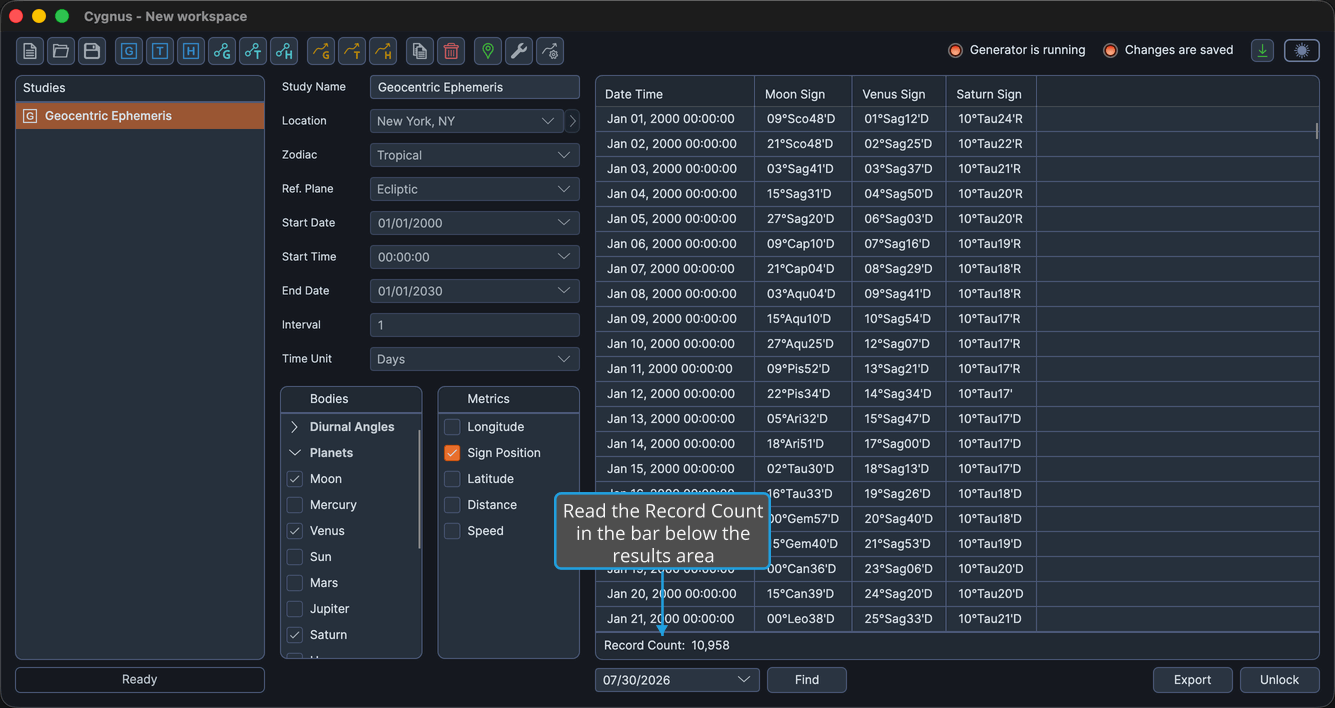Click the Bodies list scrollbar
Viewport: 1335px width, 708px height.
pyautogui.click(x=419, y=488)
